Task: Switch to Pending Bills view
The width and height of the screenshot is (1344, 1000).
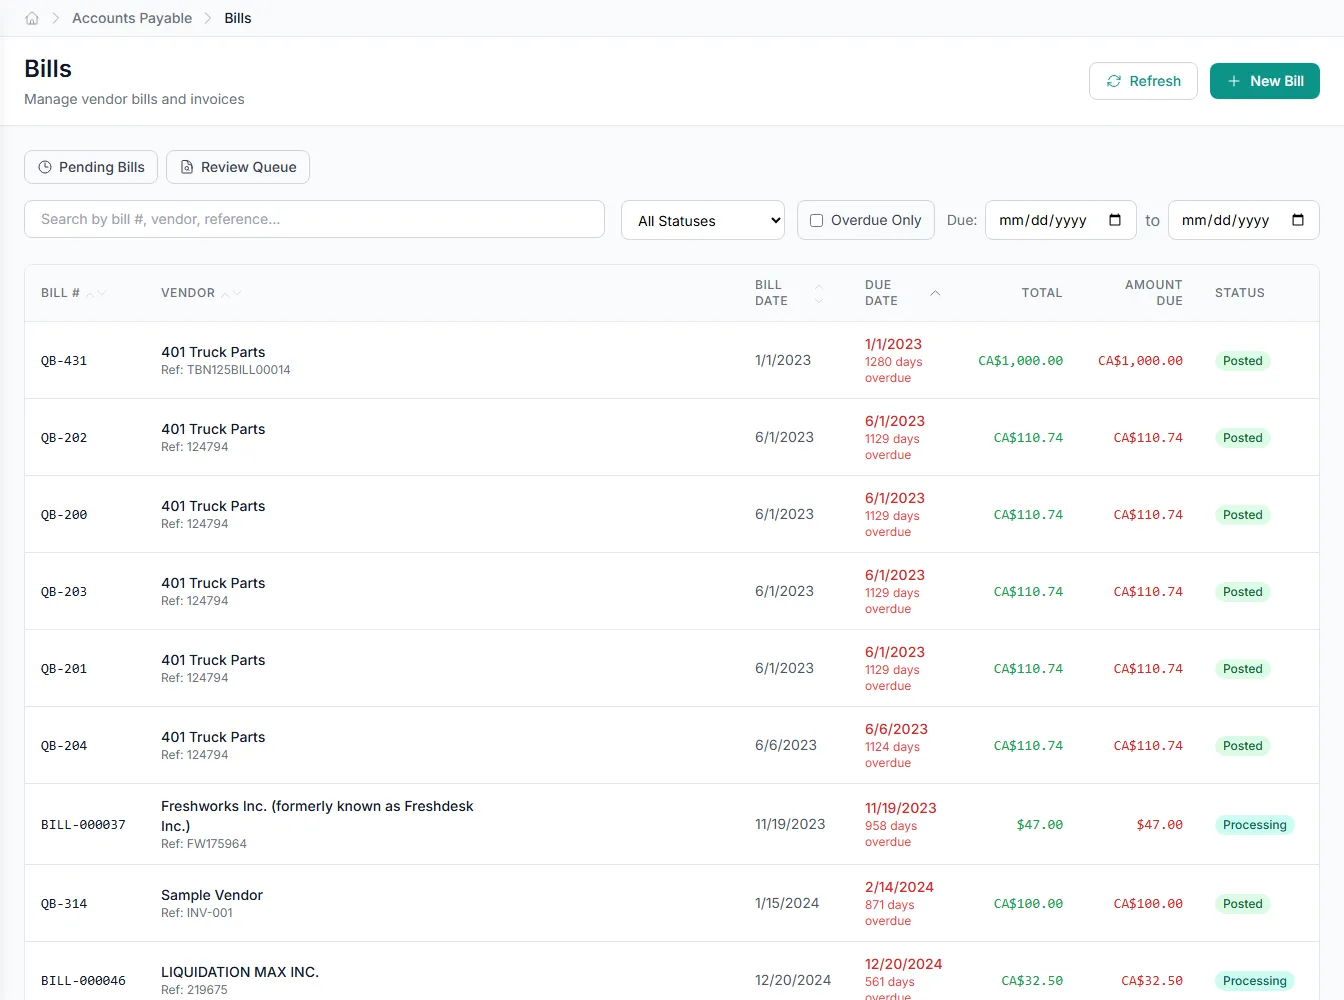Action: click(91, 167)
